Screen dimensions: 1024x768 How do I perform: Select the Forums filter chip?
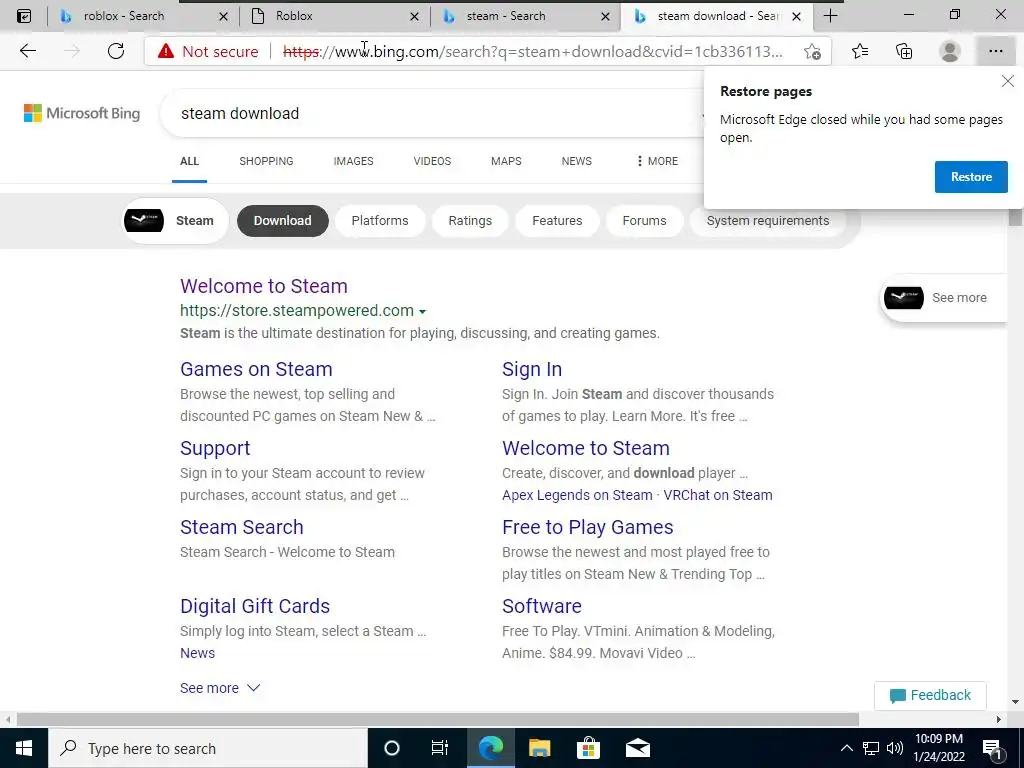click(x=645, y=221)
